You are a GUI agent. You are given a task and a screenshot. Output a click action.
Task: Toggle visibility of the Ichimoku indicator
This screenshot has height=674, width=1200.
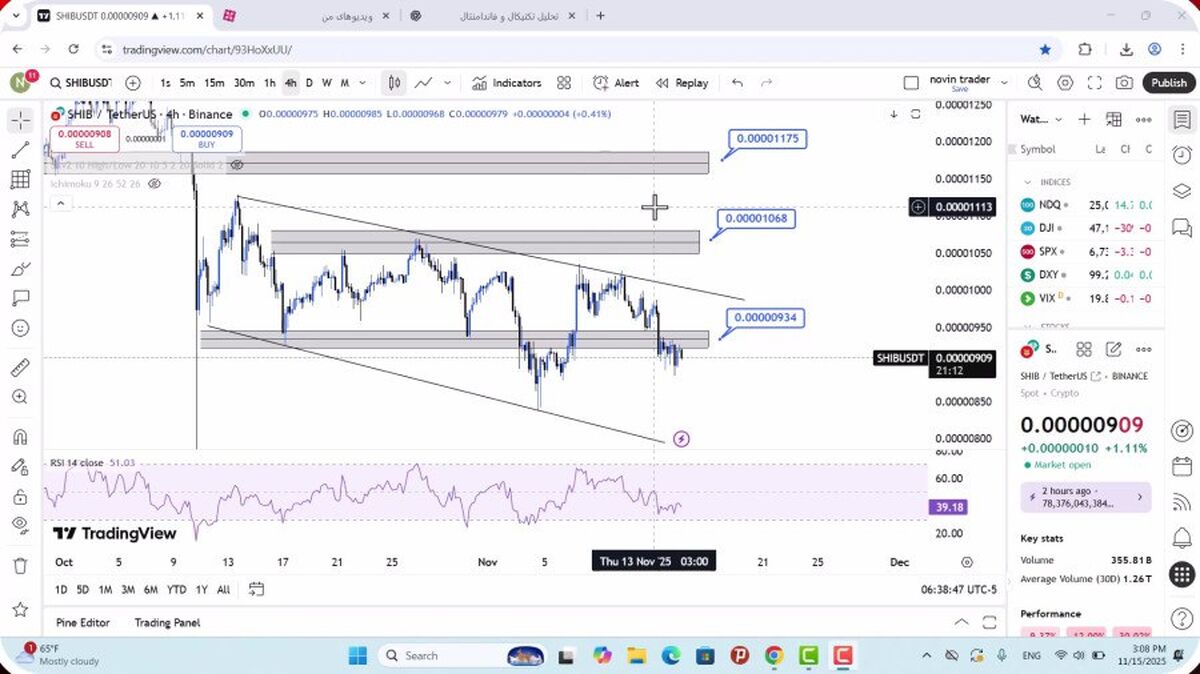click(x=155, y=184)
